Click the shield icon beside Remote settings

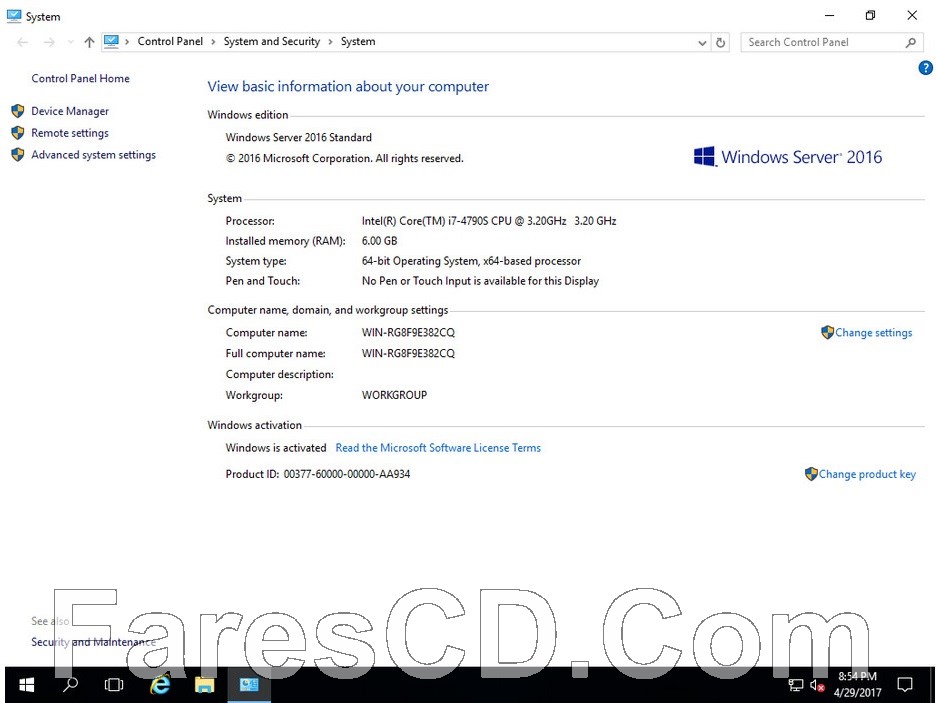(18, 133)
